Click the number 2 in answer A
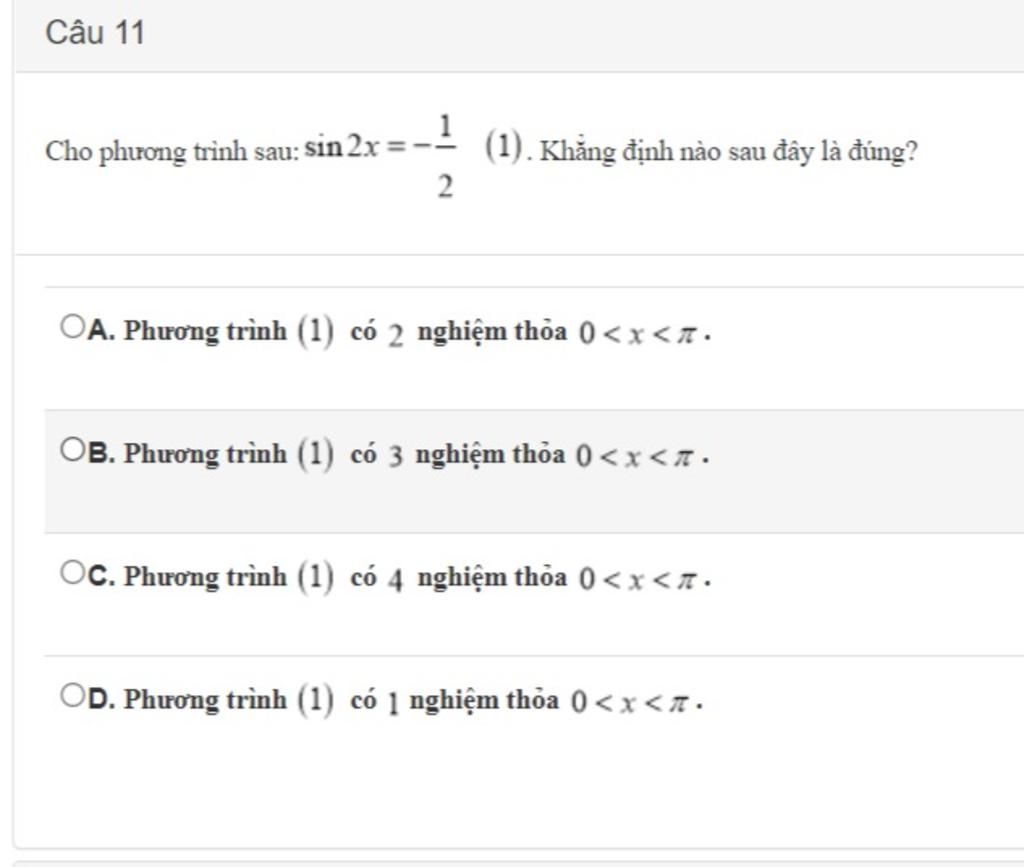 coord(396,335)
